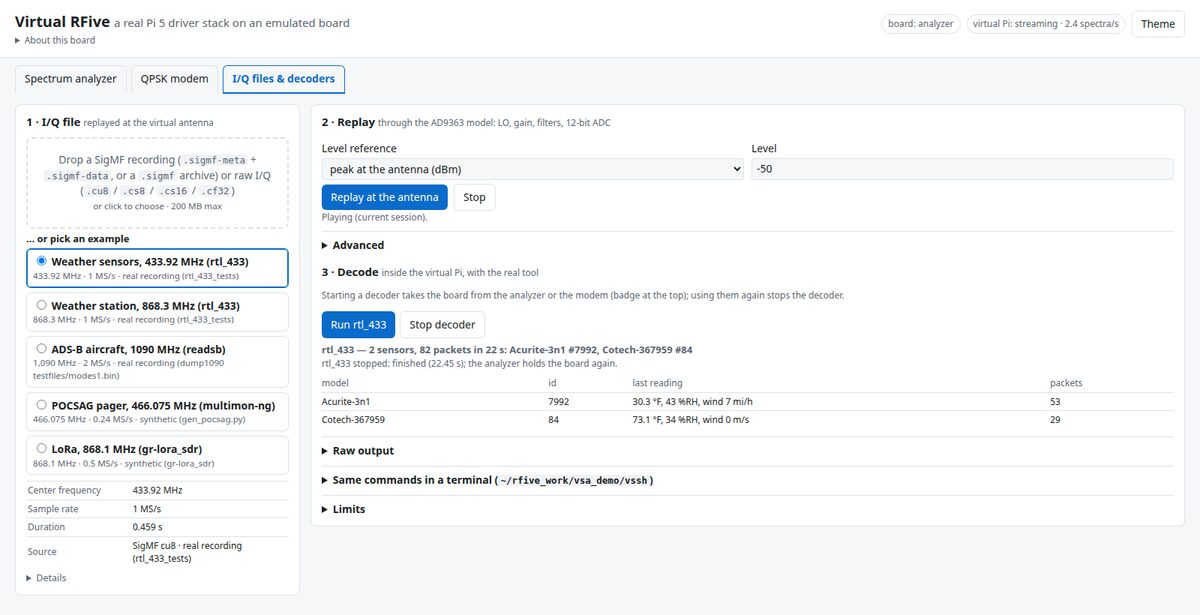Switch to the Spectrum analyzer tab
The width and height of the screenshot is (1200, 615).
click(70, 79)
